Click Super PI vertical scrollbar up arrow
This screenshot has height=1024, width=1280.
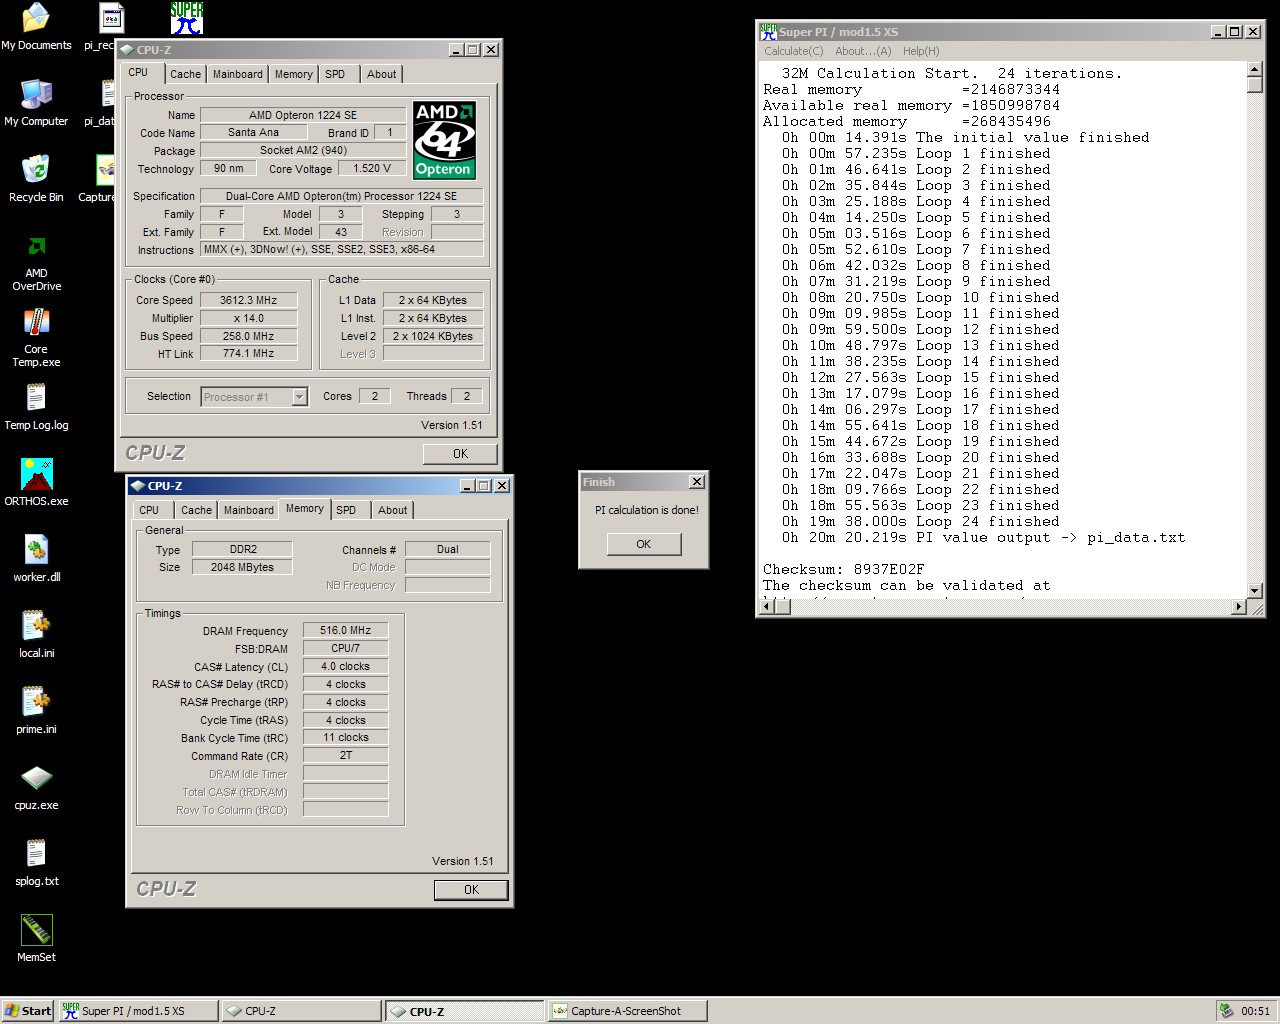(1255, 70)
